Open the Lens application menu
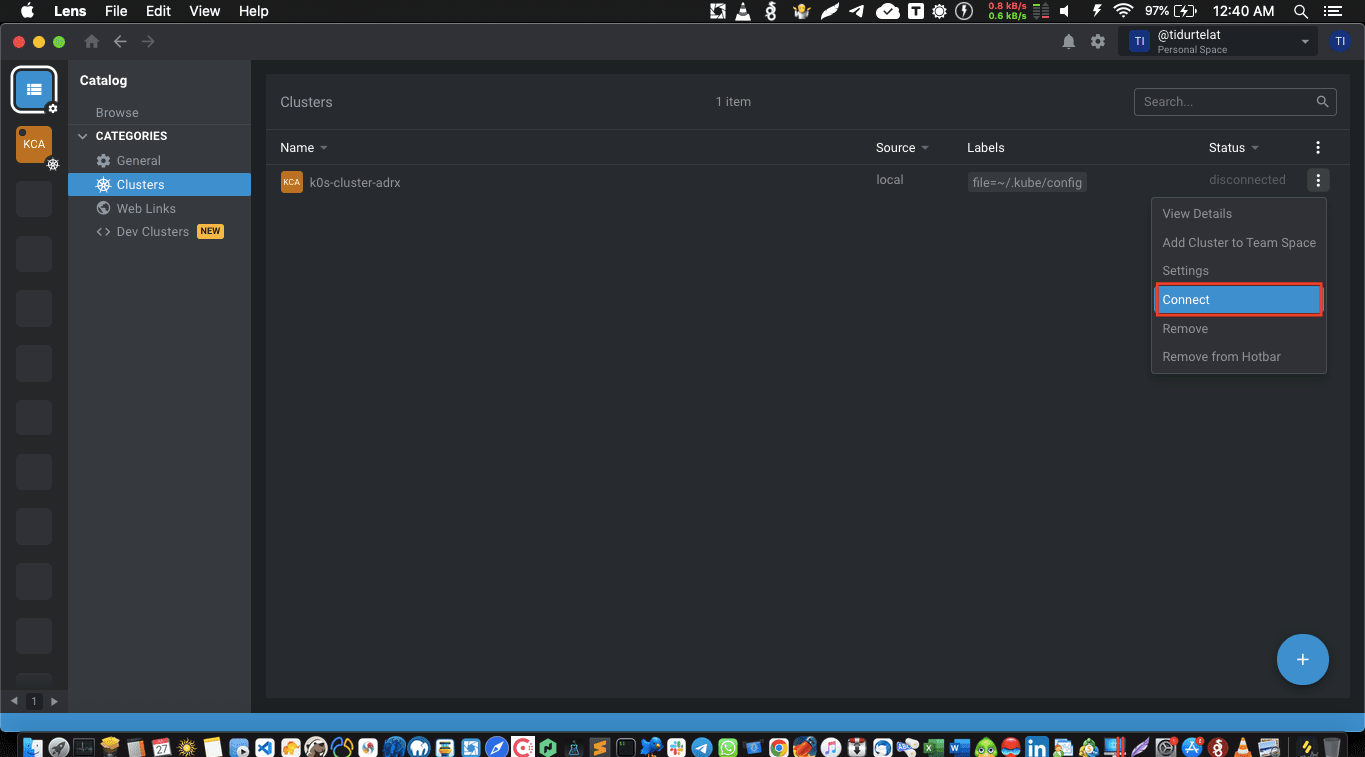Viewport: 1365px width, 757px height. coord(70,11)
